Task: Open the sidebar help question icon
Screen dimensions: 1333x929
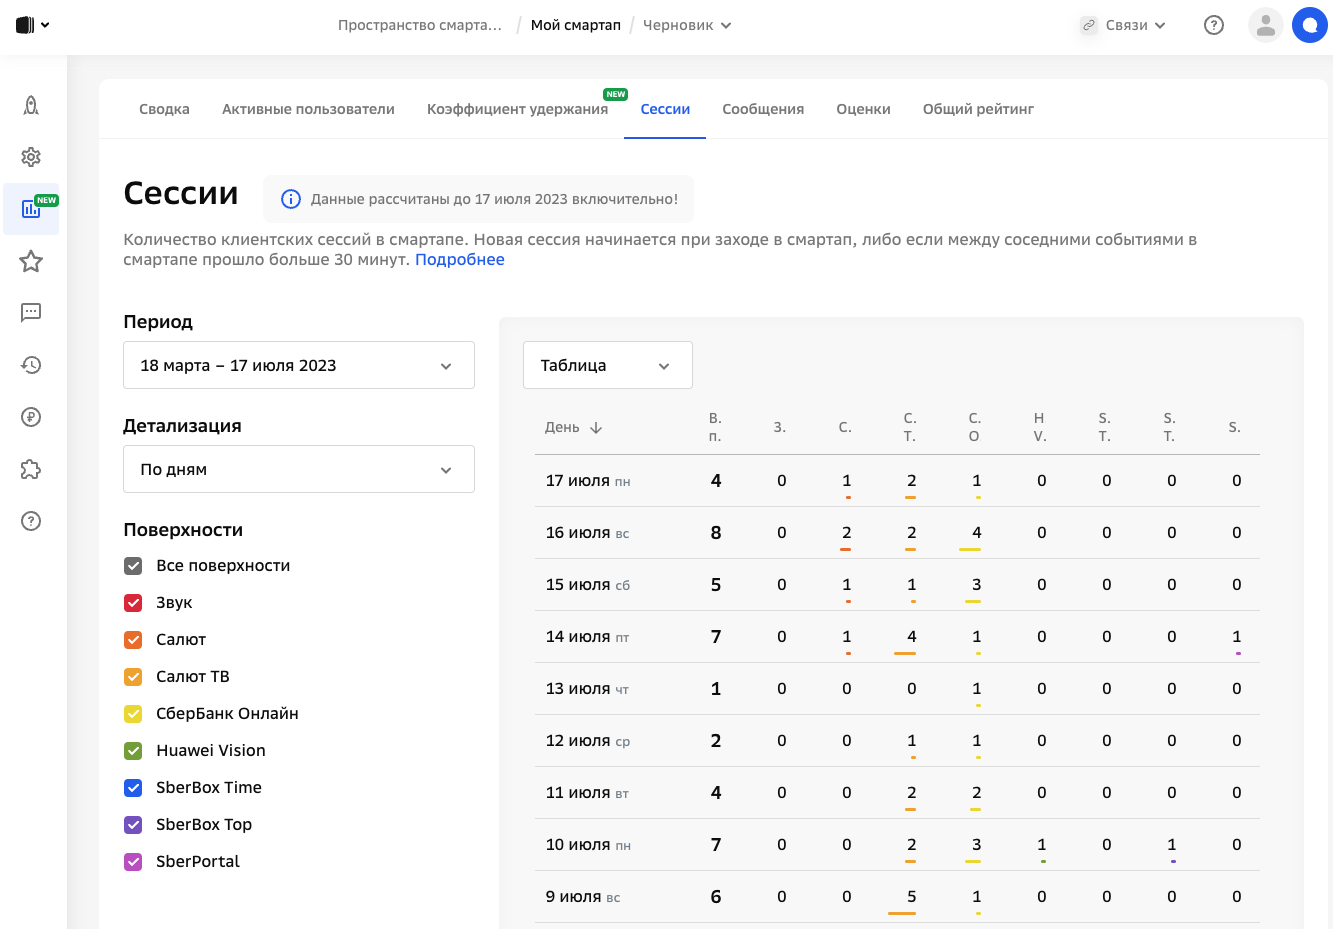Action: click(x=31, y=521)
